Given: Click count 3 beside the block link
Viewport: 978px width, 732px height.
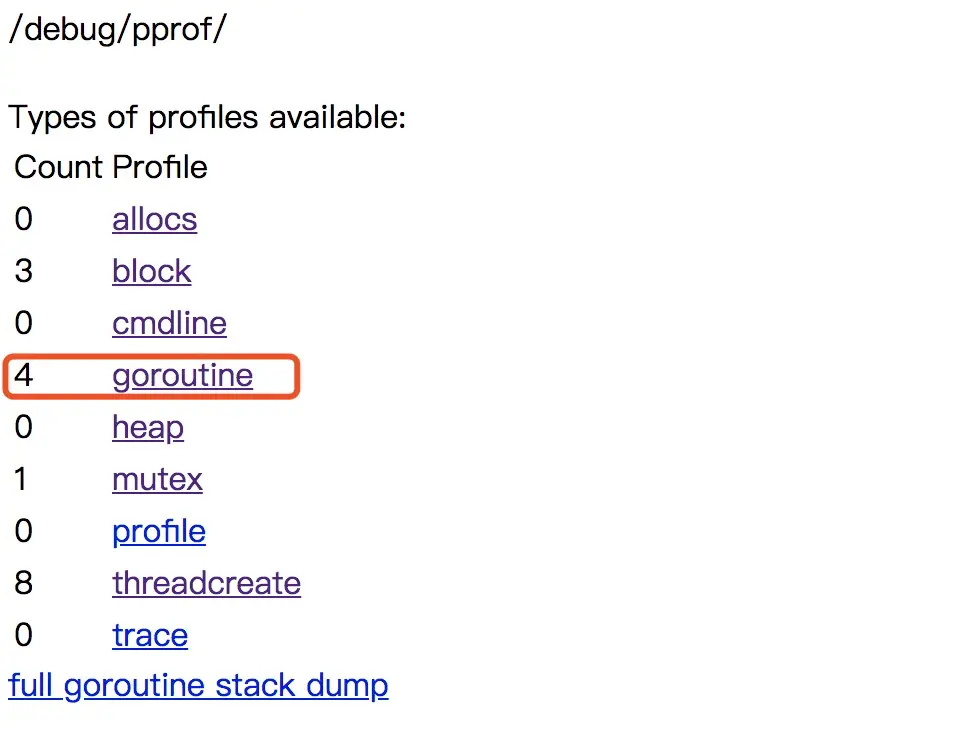Looking at the screenshot, I should (x=23, y=272).
